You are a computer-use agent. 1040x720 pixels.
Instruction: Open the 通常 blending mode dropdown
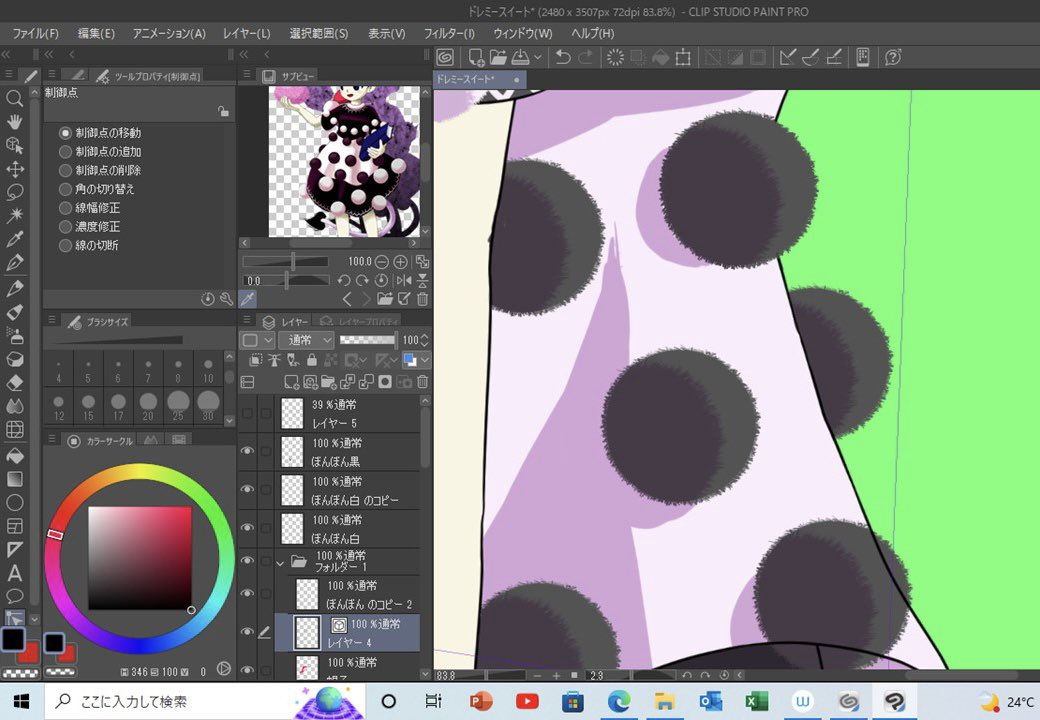tap(306, 340)
